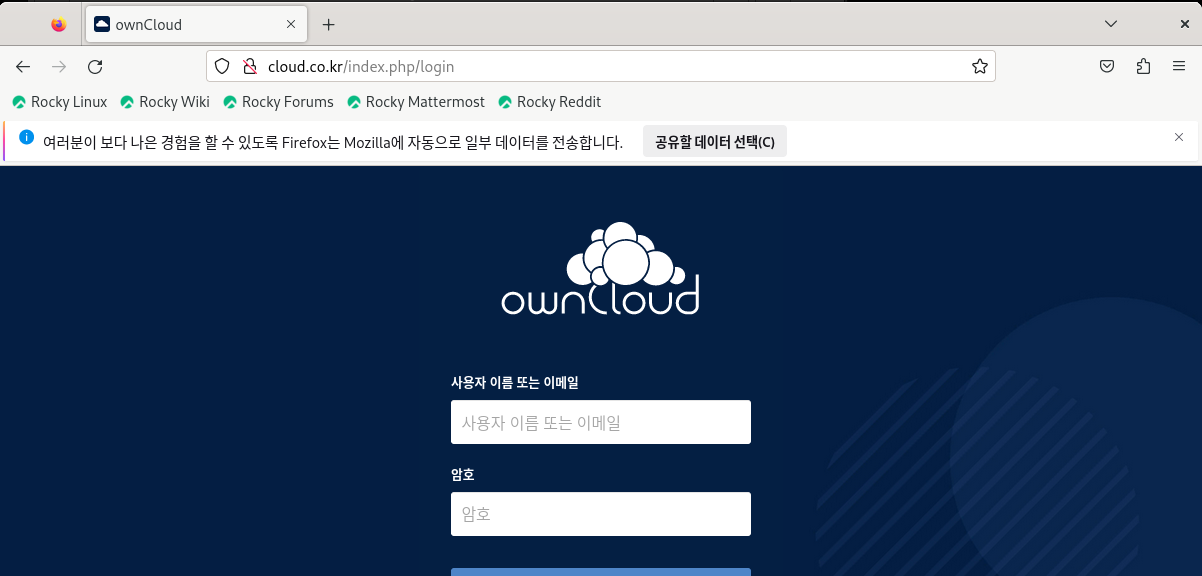Open the Extensions puzzle icon
1202x576 pixels.
[1143, 67]
